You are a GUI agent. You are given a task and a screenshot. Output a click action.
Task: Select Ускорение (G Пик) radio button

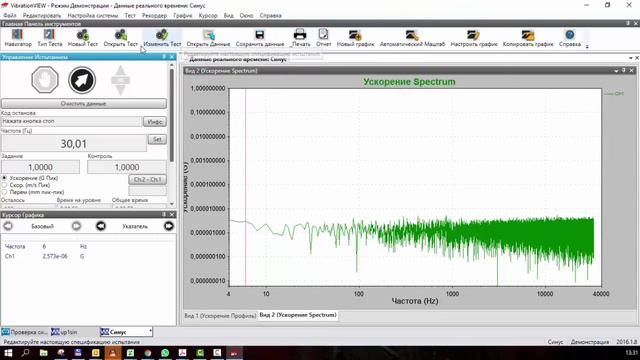[4, 178]
